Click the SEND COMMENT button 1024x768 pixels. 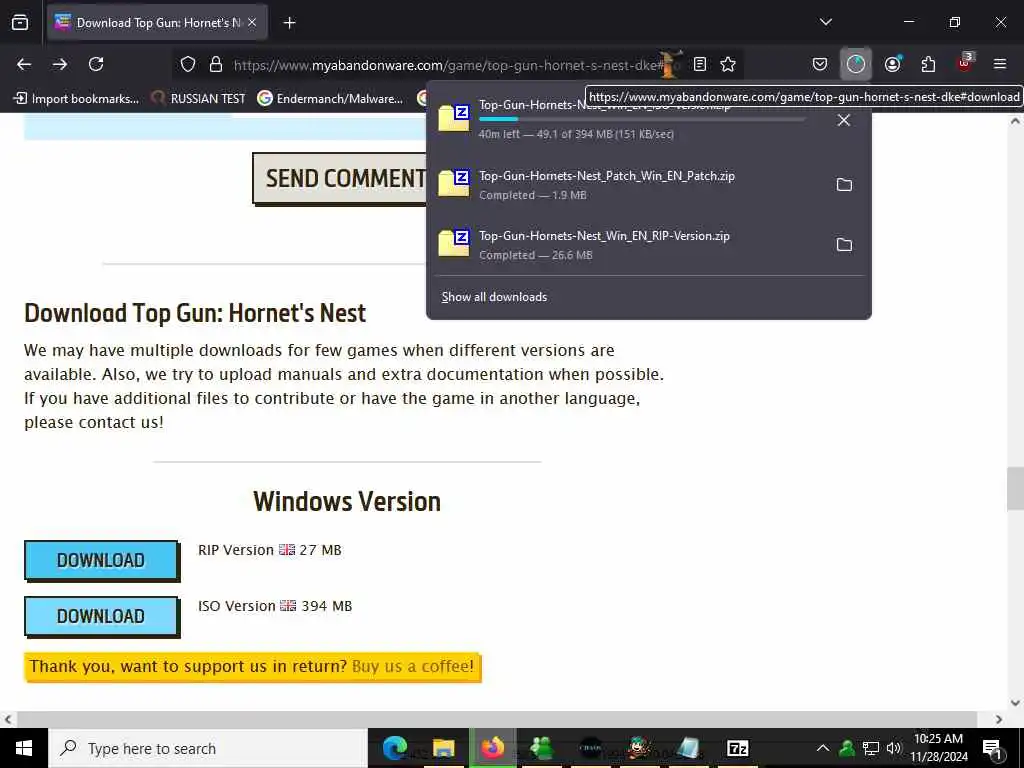point(340,178)
